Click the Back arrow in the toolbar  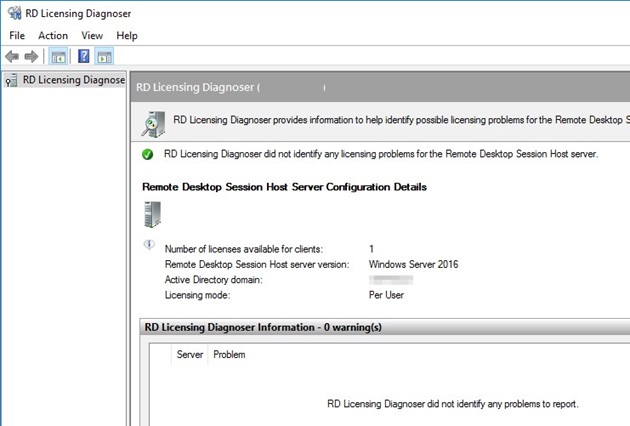[x=12, y=56]
